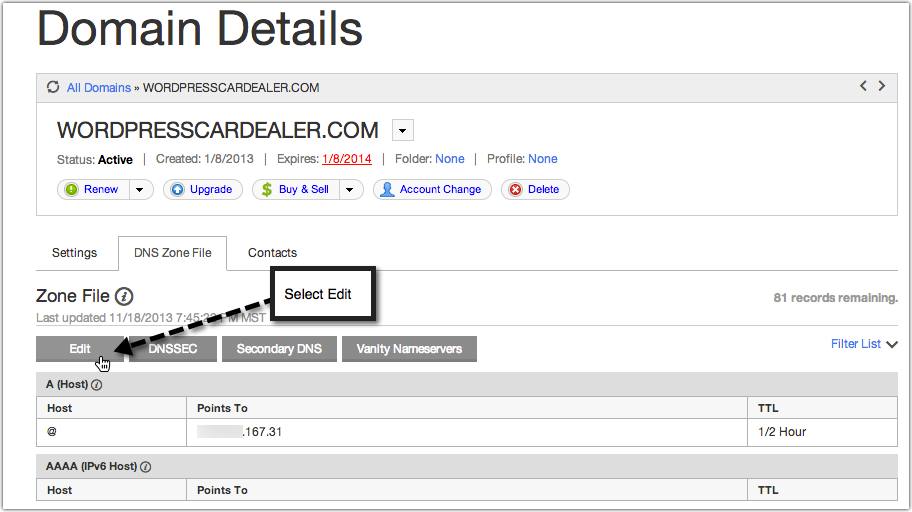
Task: Expand the Filter List menu
Action: coord(864,344)
